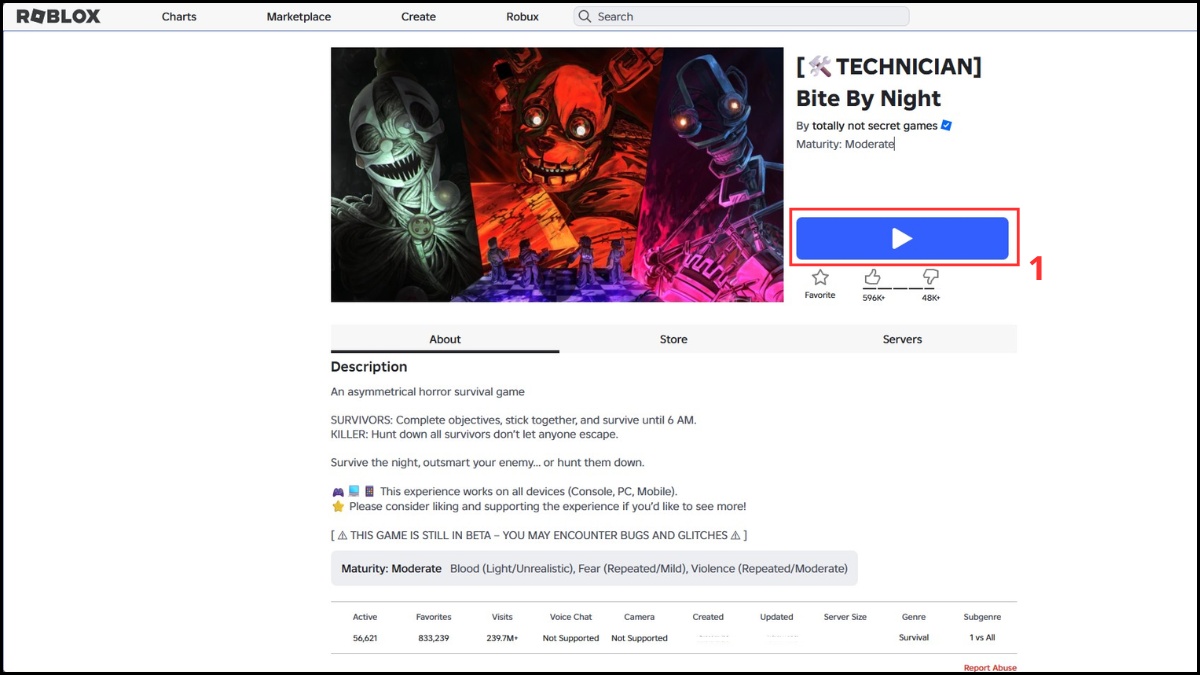Open creator 'totally not secret games' profile

pos(875,126)
